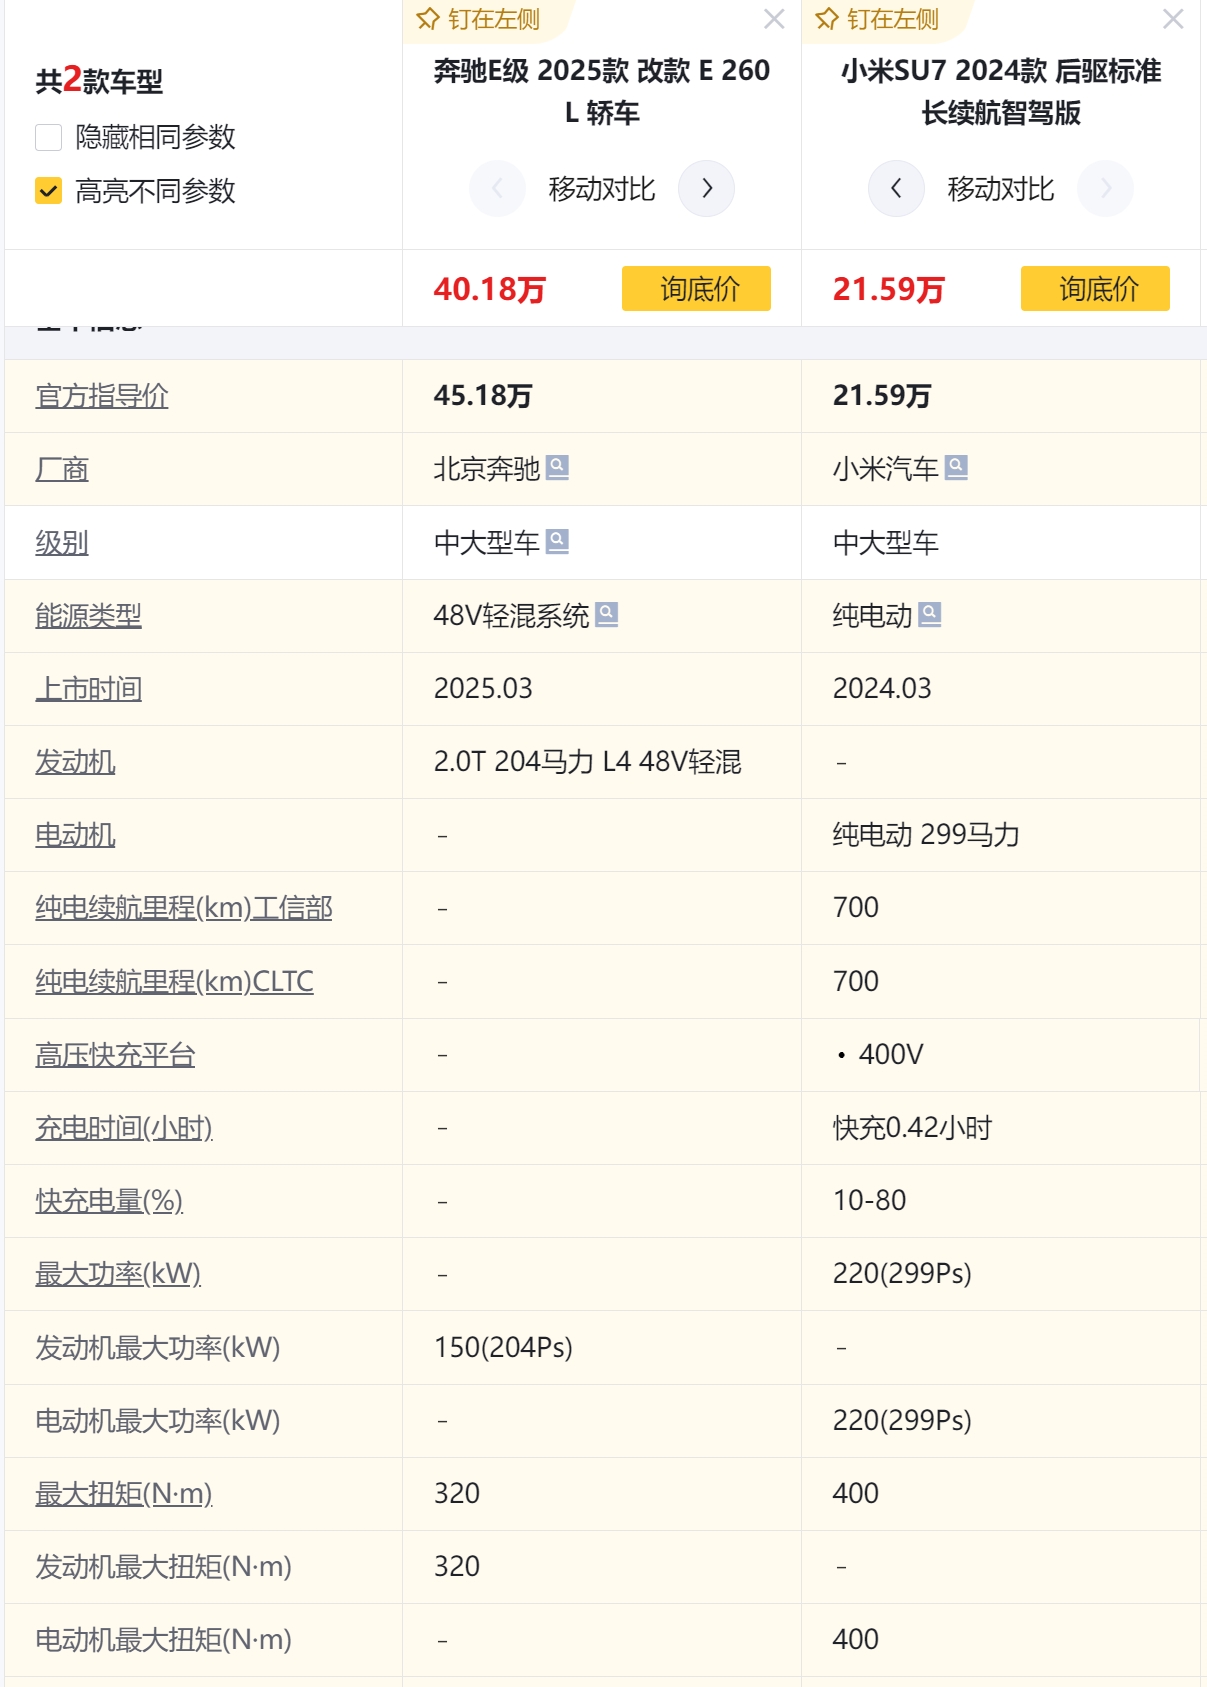Screen dimensions: 1207x1687
Task: Open info icon beside 48V轻混系统
Action: [607, 614]
